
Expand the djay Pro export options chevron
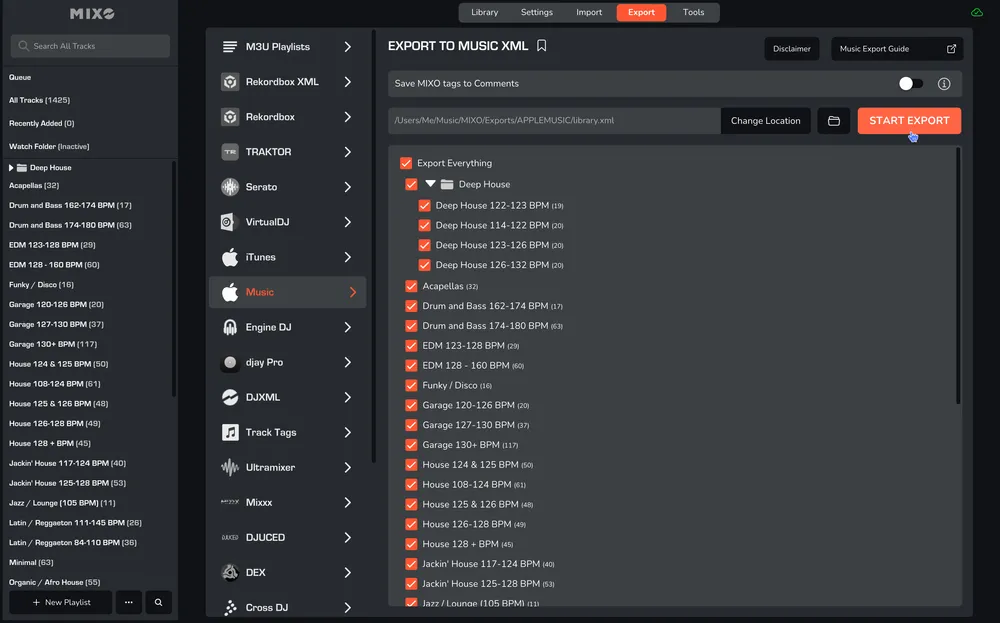click(x=348, y=362)
